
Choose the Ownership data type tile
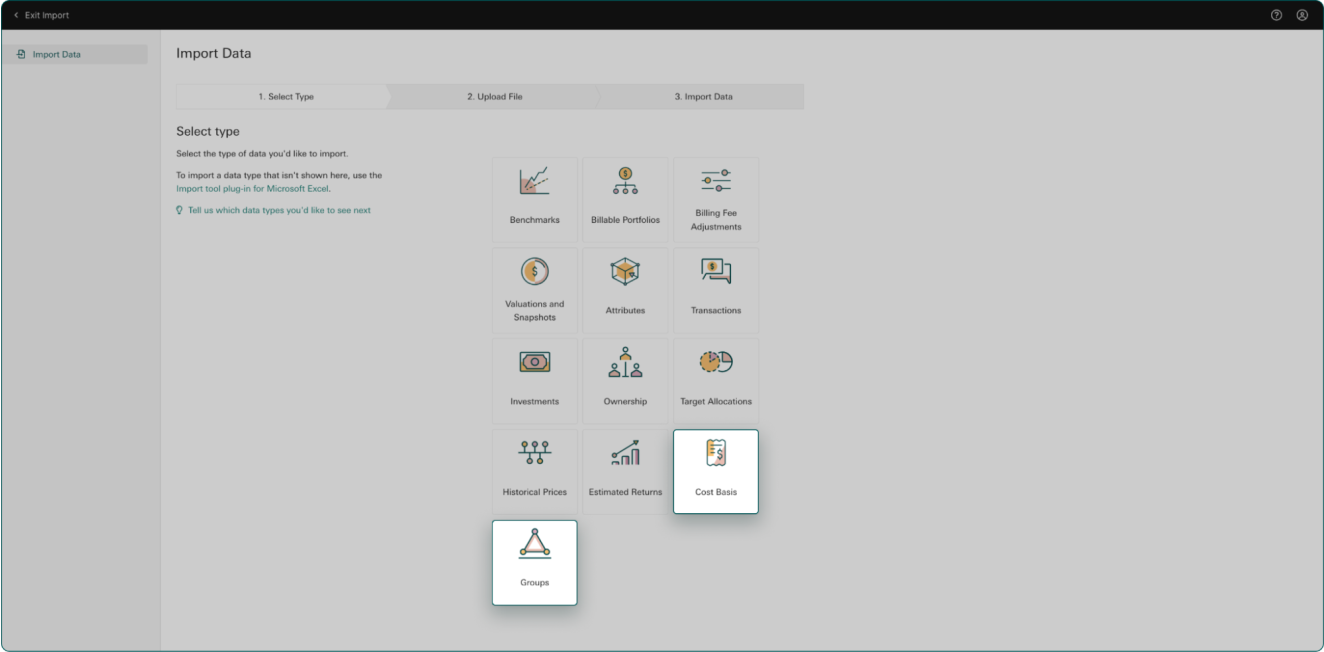pos(625,381)
